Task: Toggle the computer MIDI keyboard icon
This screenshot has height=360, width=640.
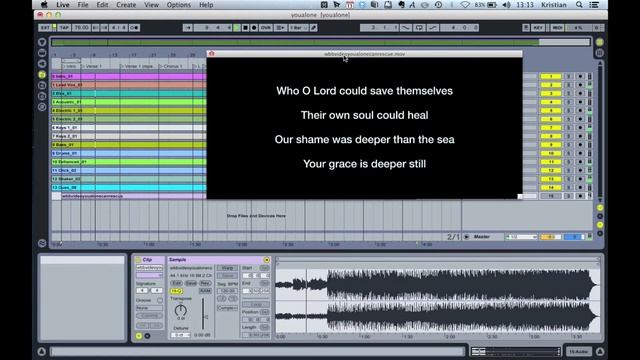Action: coord(526,28)
